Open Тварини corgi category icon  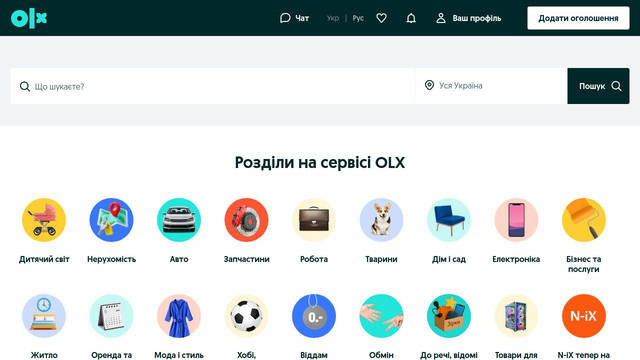[x=381, y=220]
